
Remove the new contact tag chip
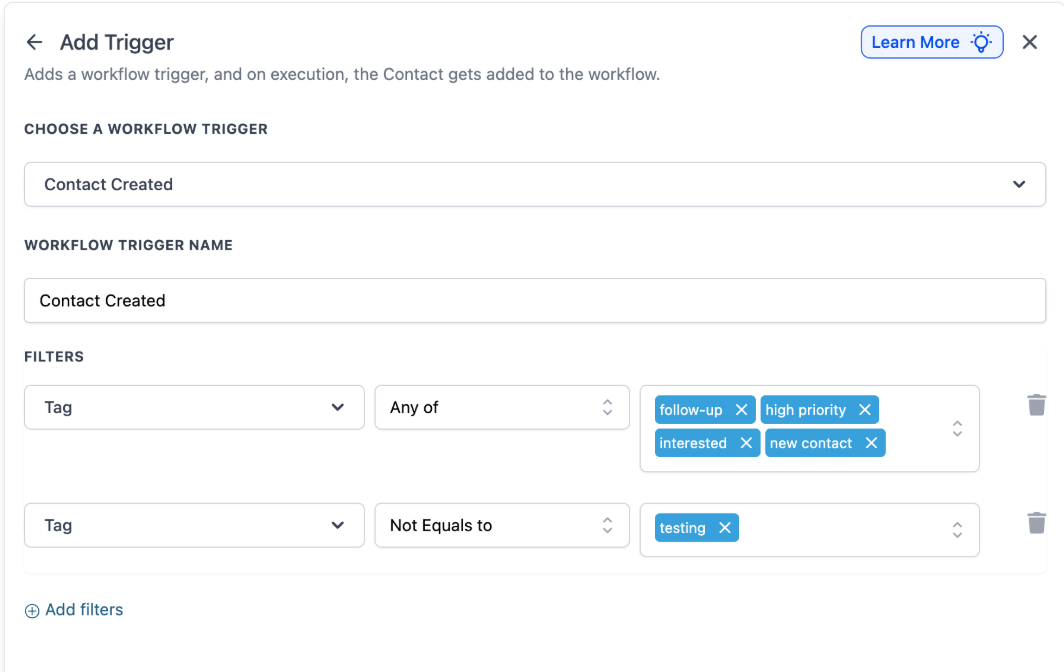point(871,443)
